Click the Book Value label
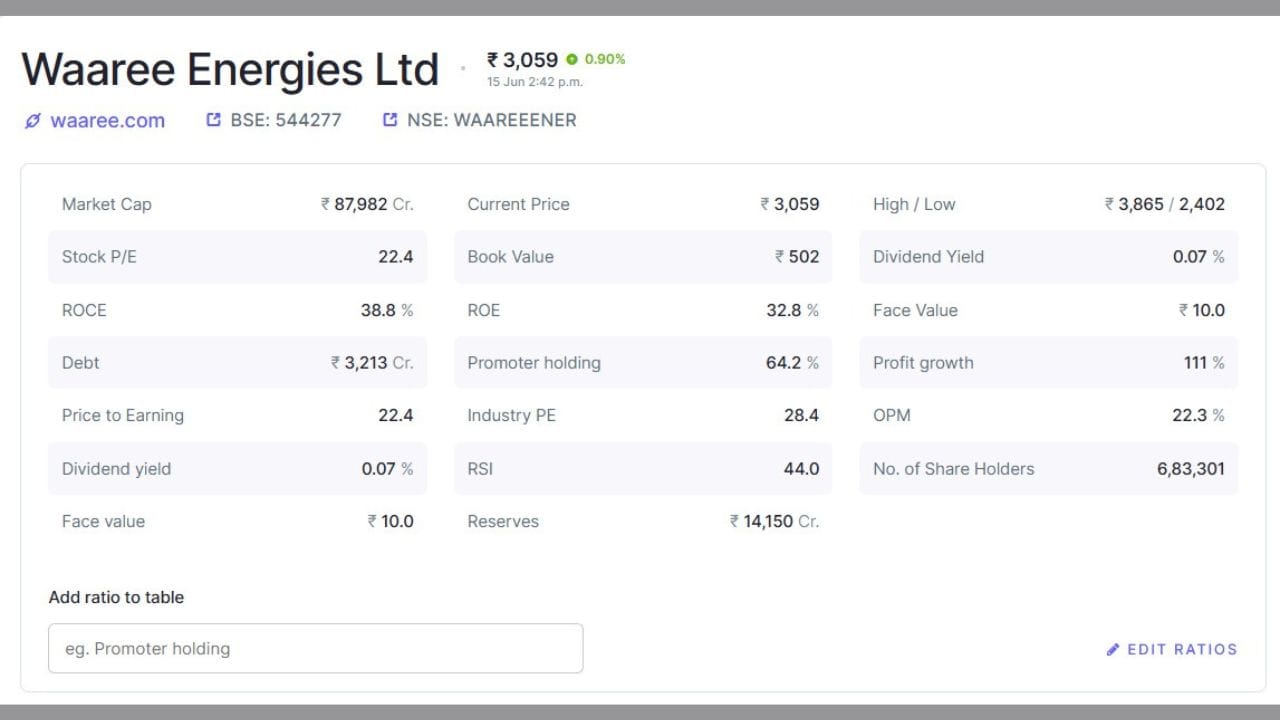The image size is (1280, 720). (510, 257)
